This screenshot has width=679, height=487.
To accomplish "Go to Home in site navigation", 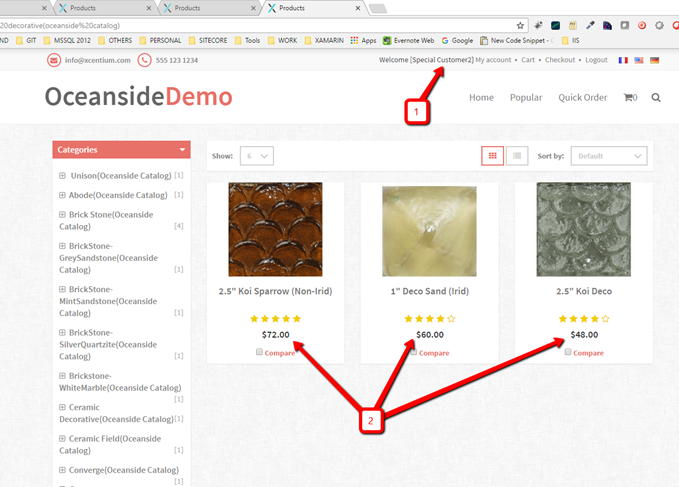I will [x=481, y=97].
